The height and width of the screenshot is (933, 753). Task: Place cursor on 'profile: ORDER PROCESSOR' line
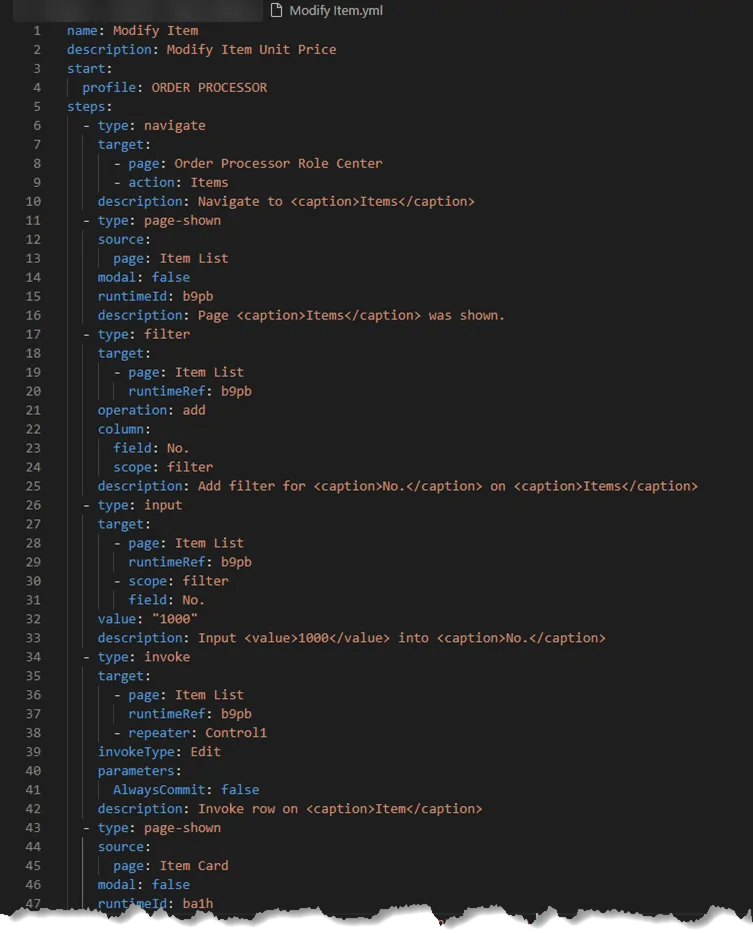click(x=174, y=87)
